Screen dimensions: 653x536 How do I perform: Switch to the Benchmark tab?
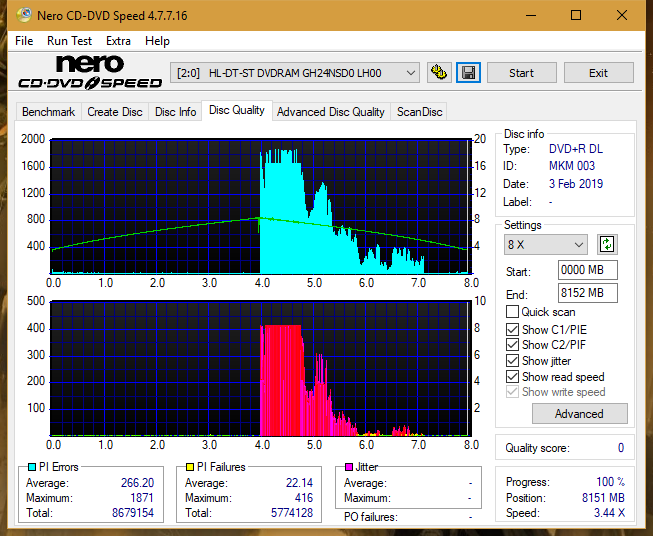49,112
